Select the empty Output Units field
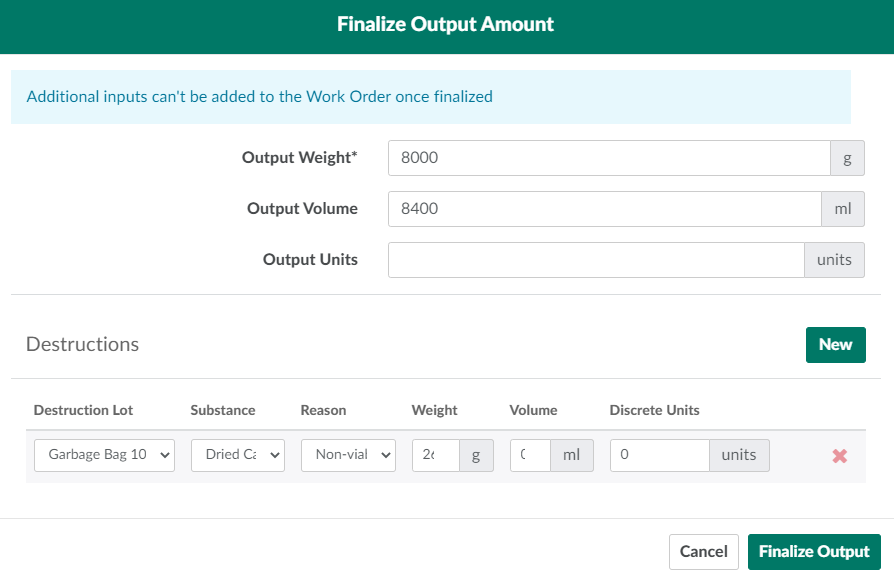Image resolution: width=894 pixels, height=583 pixels. point(596,260)
